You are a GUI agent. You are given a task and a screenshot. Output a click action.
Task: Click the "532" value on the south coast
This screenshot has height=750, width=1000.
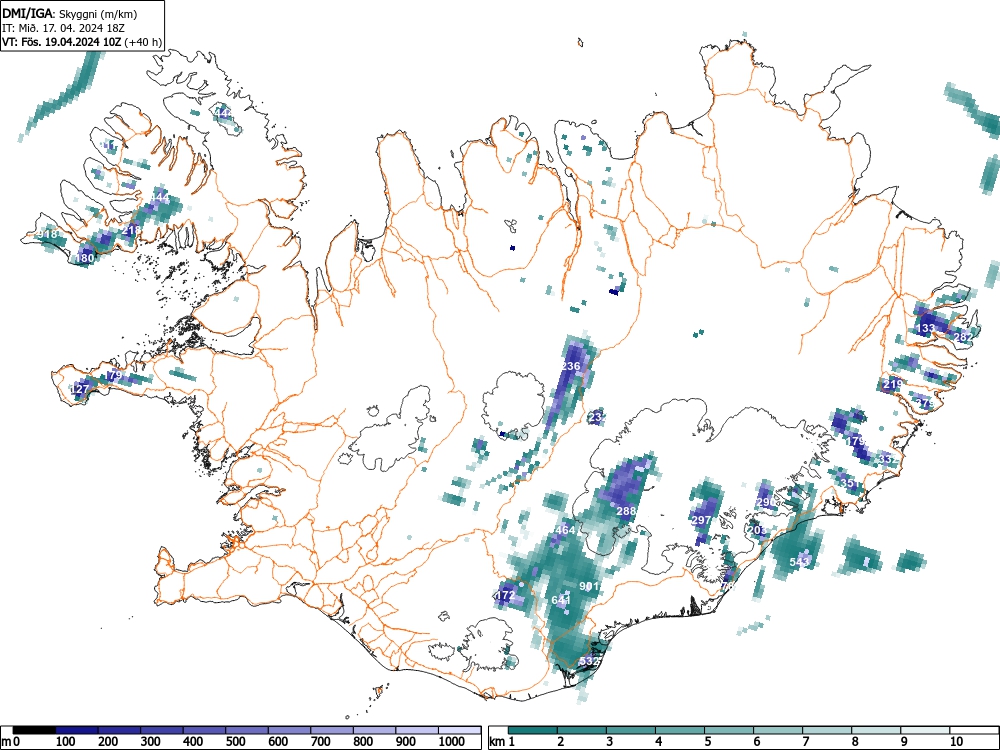(589, 661)
